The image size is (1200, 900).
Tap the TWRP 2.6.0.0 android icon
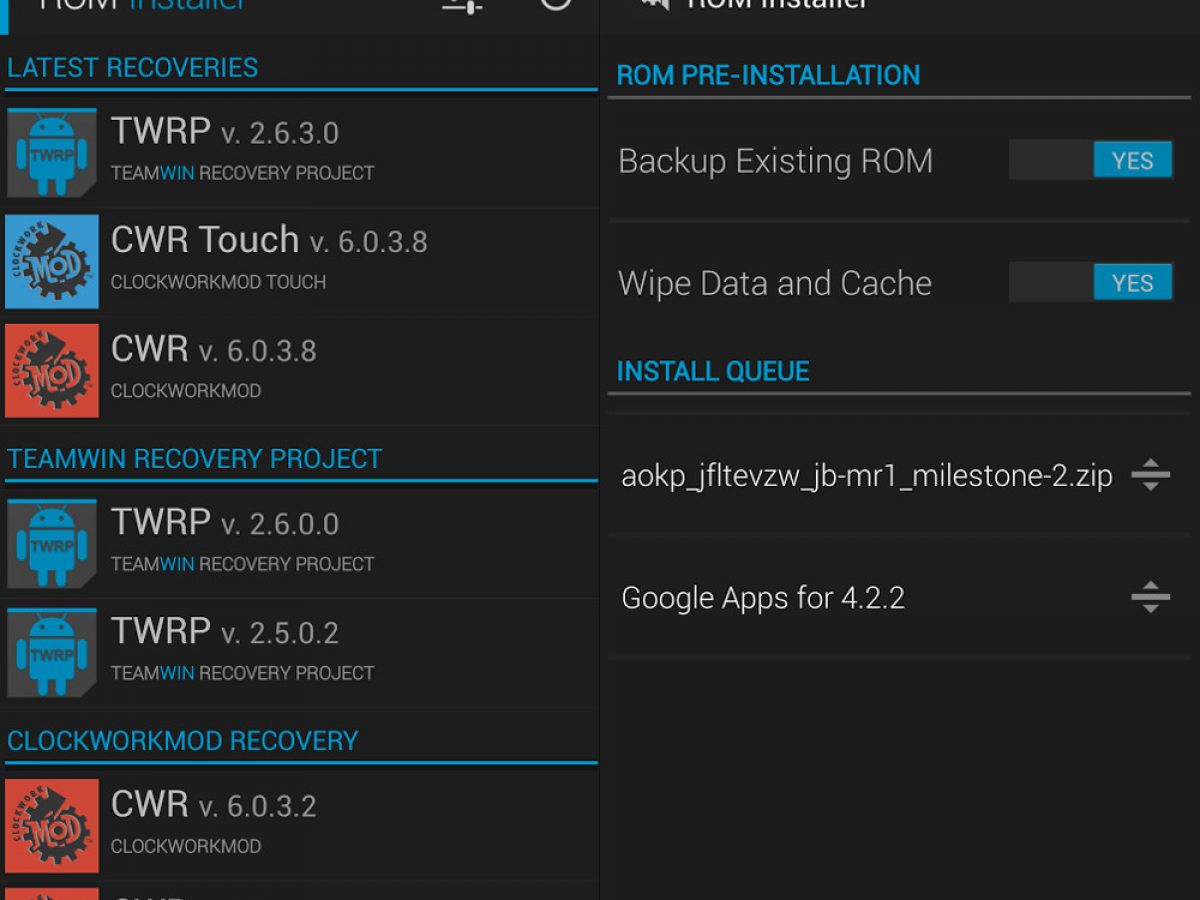click(x=52, y=543)
